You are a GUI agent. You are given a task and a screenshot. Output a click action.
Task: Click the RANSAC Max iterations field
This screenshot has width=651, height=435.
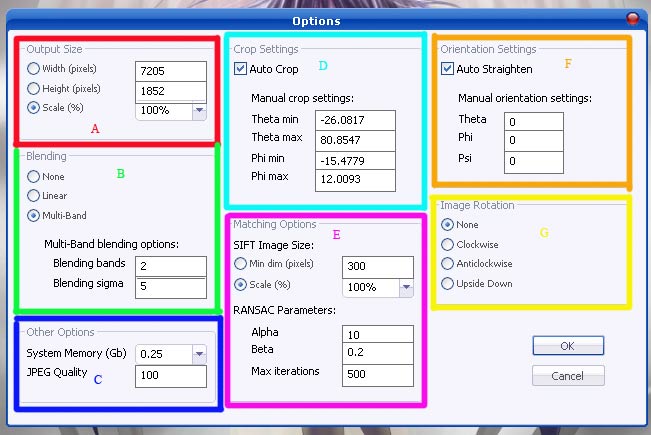coord(376,374)
